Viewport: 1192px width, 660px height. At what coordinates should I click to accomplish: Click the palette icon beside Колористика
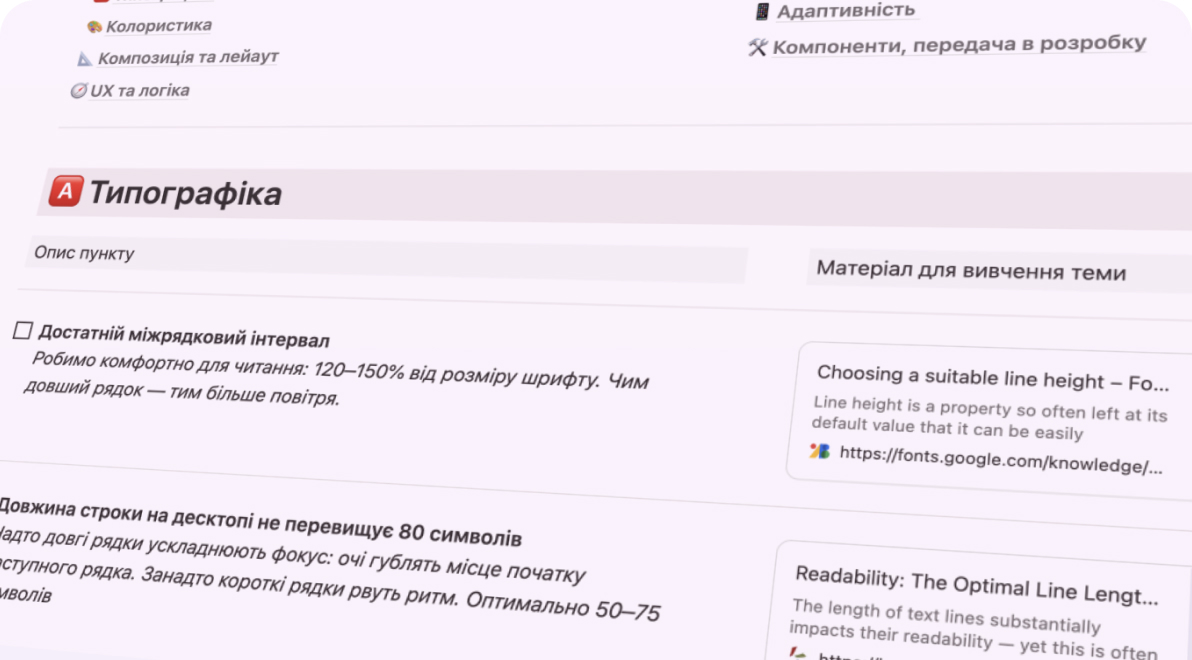(94, 26)
